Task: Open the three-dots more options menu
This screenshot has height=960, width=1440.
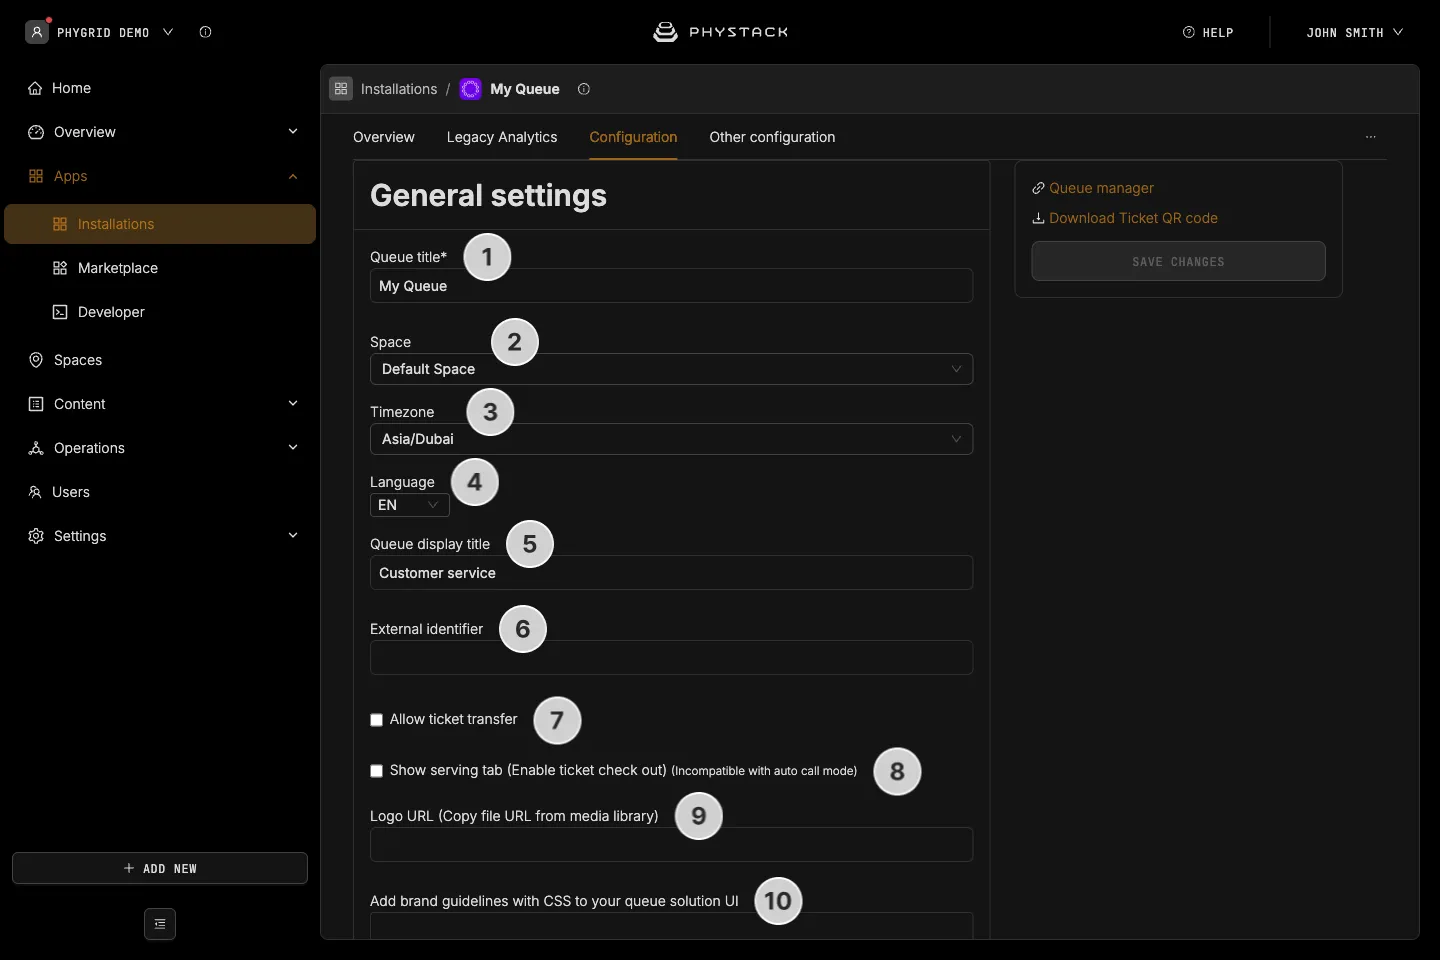Action: coord(1371,137)
